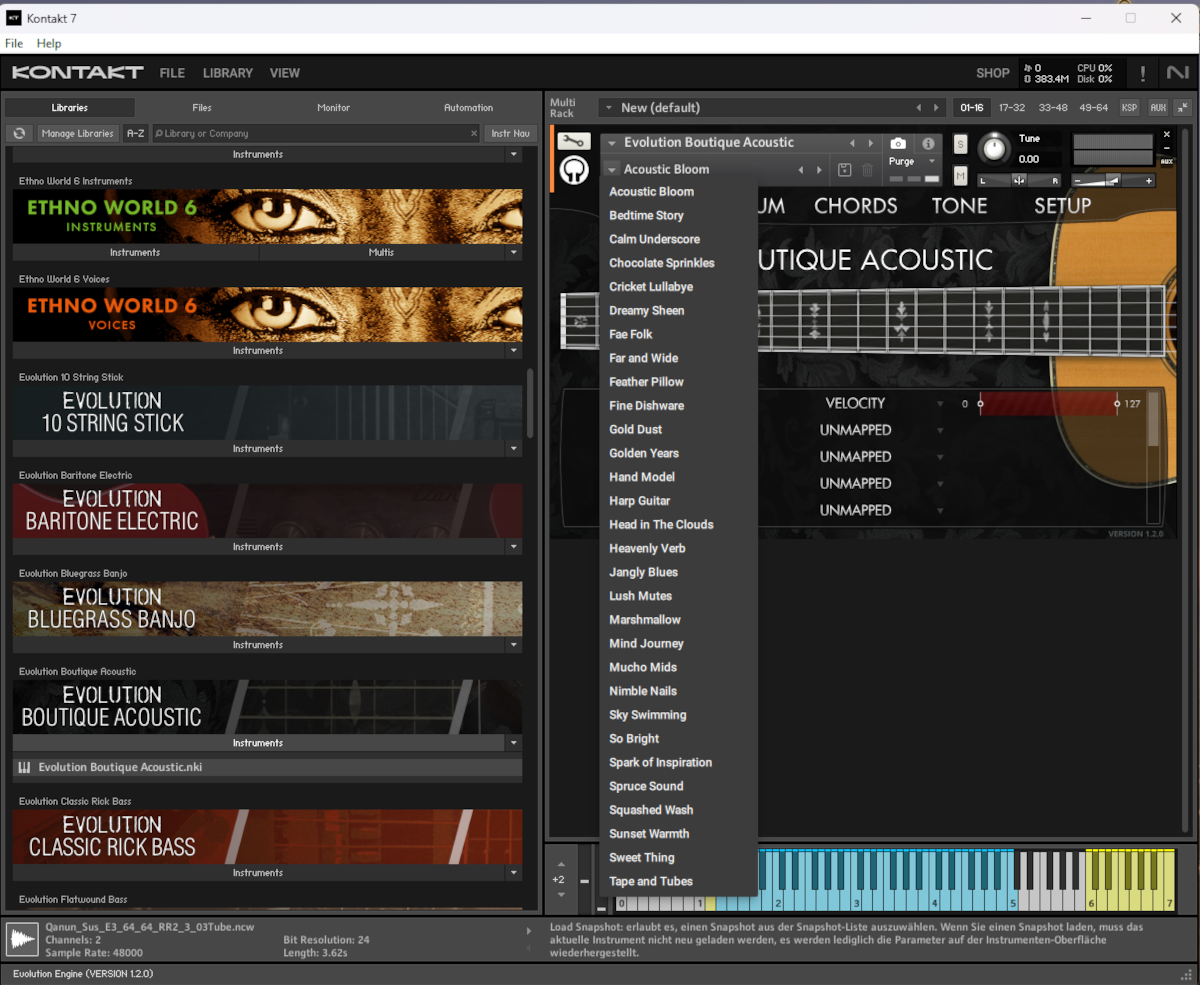Viewport: 1200px width, 985px height.
Task: Expand the Evolution 10 String Stick dropdown arrow
Action: (514, 449)
